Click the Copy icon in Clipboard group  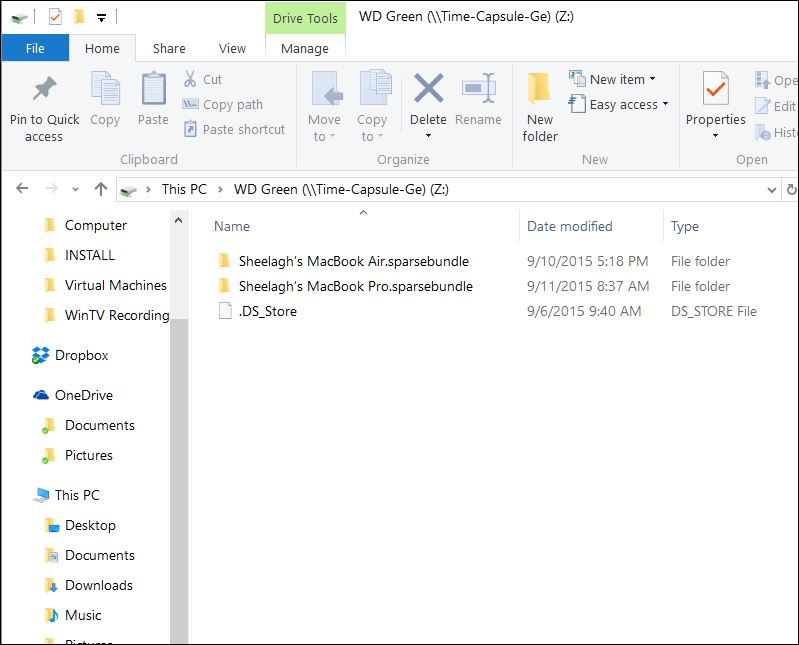105,88
